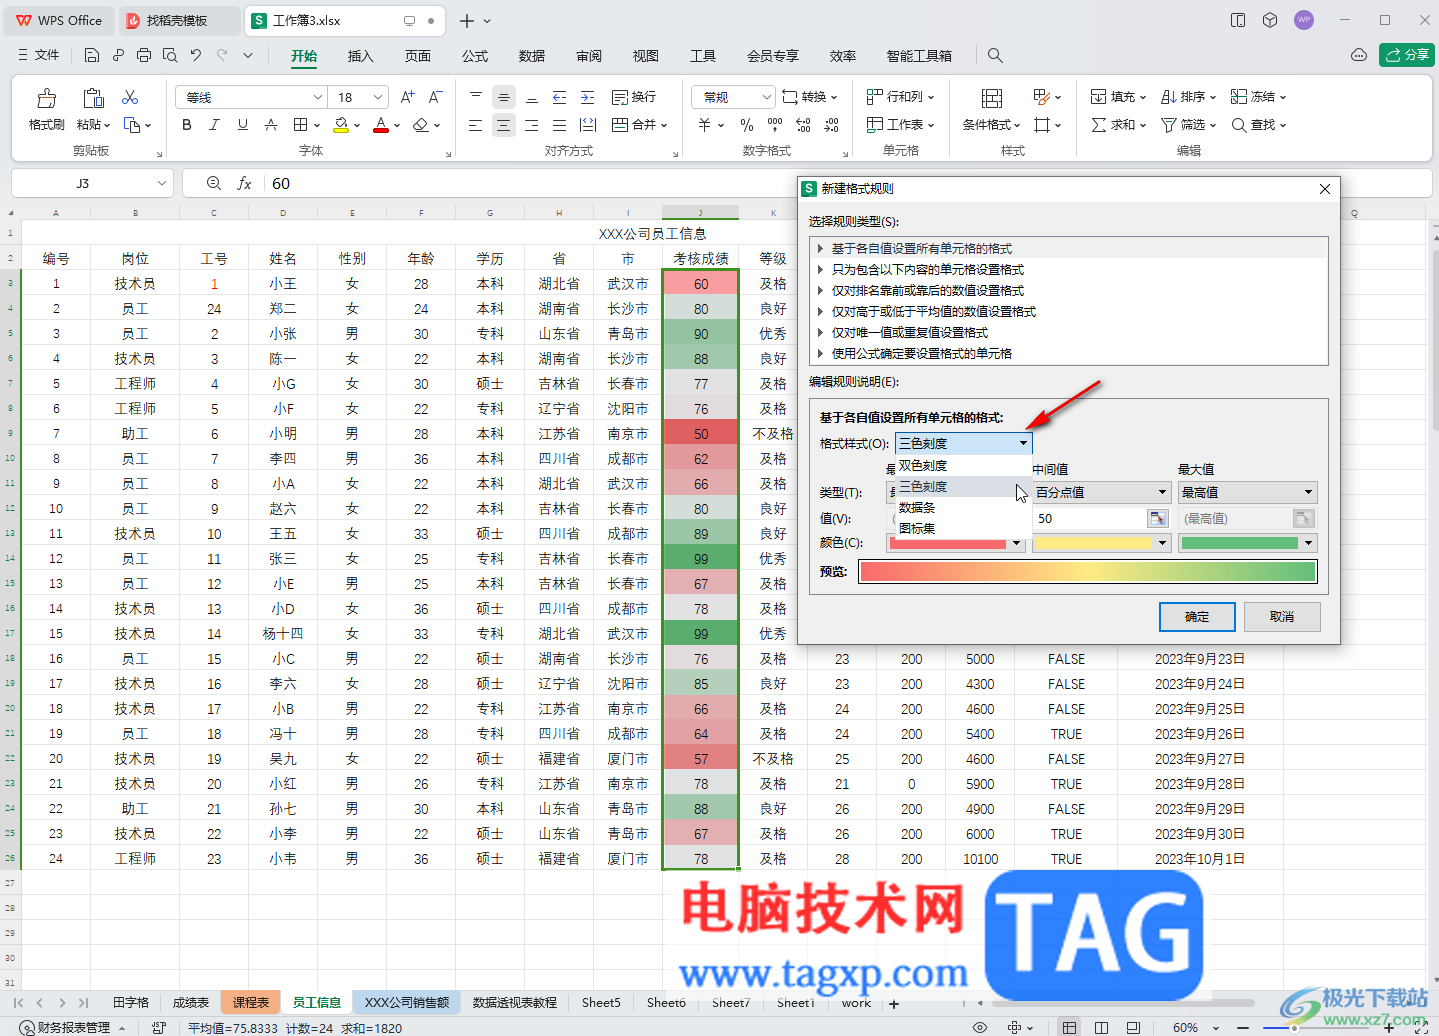This screenshot has height=1036, width=1439.
Task: Apply the yellow fill color bucket
Action: pos(341,125)
